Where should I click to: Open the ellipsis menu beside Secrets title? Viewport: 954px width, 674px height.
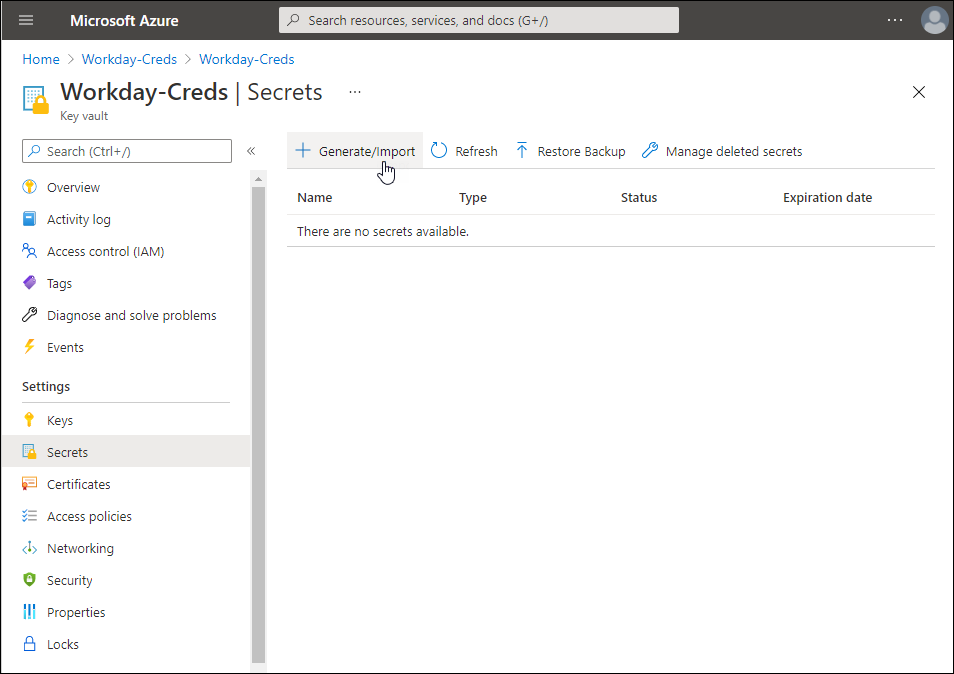coord(354,92)
